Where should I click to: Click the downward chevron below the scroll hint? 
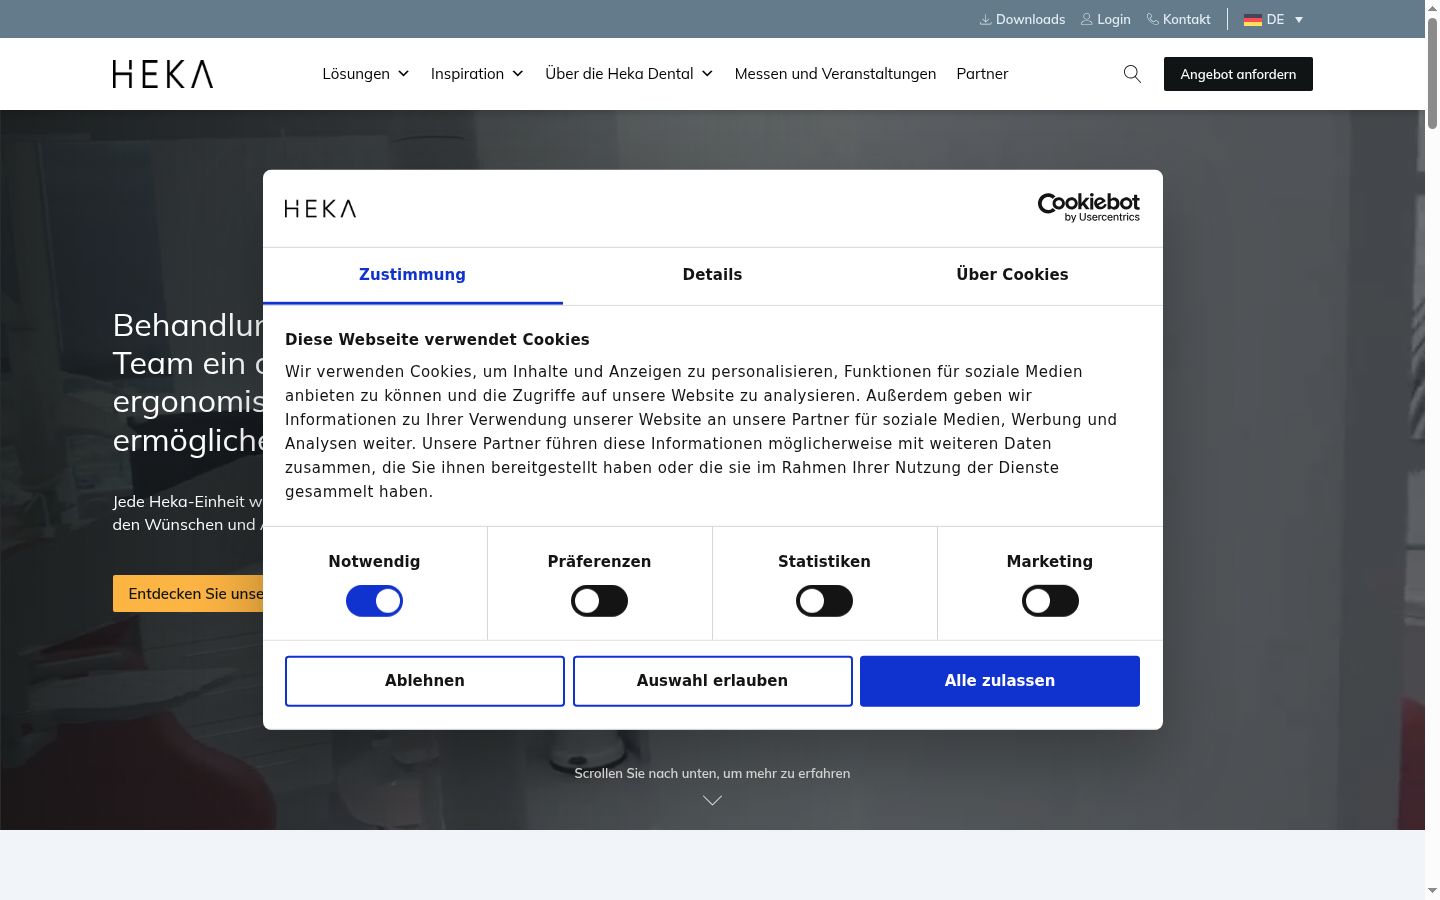(x=712, y=800)
